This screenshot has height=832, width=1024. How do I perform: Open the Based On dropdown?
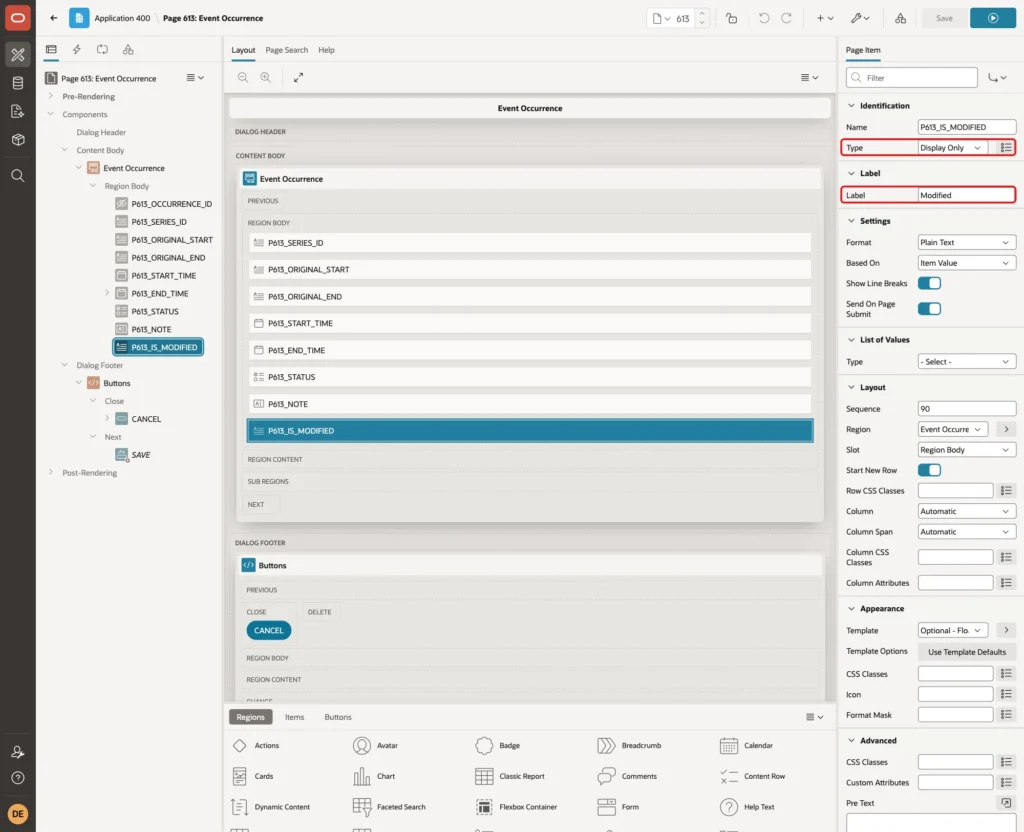point(967,263)
